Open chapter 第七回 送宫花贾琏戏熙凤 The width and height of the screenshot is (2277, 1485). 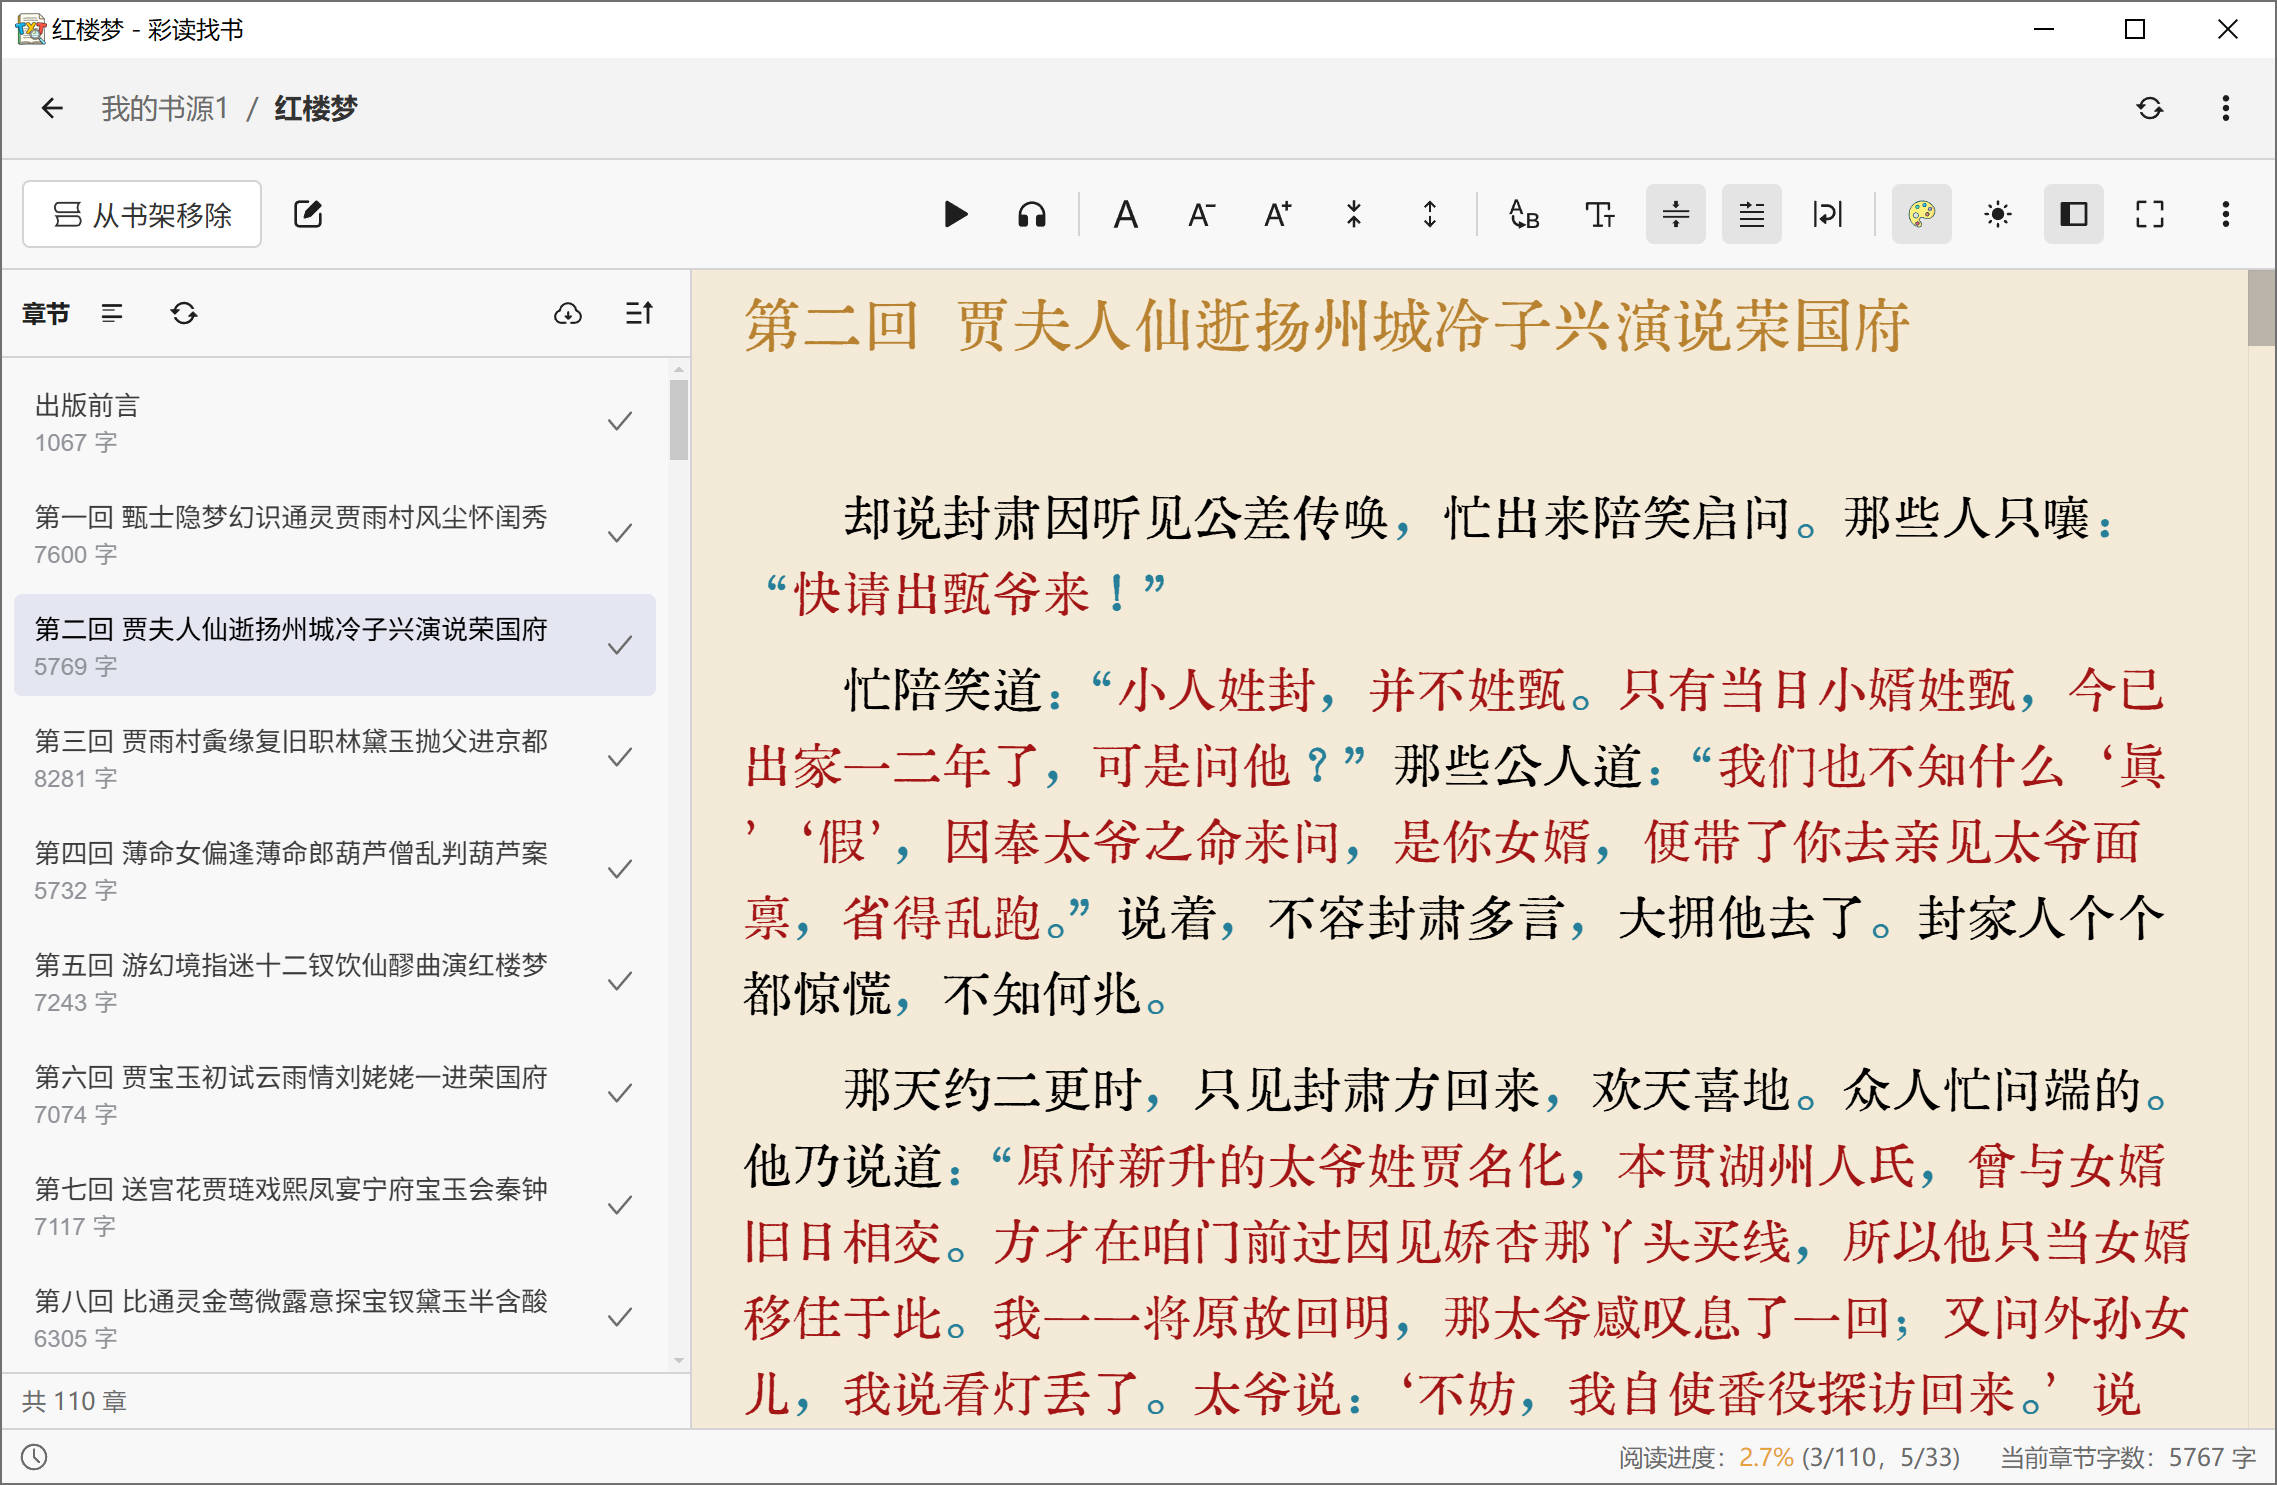[x=335, y=1206]
